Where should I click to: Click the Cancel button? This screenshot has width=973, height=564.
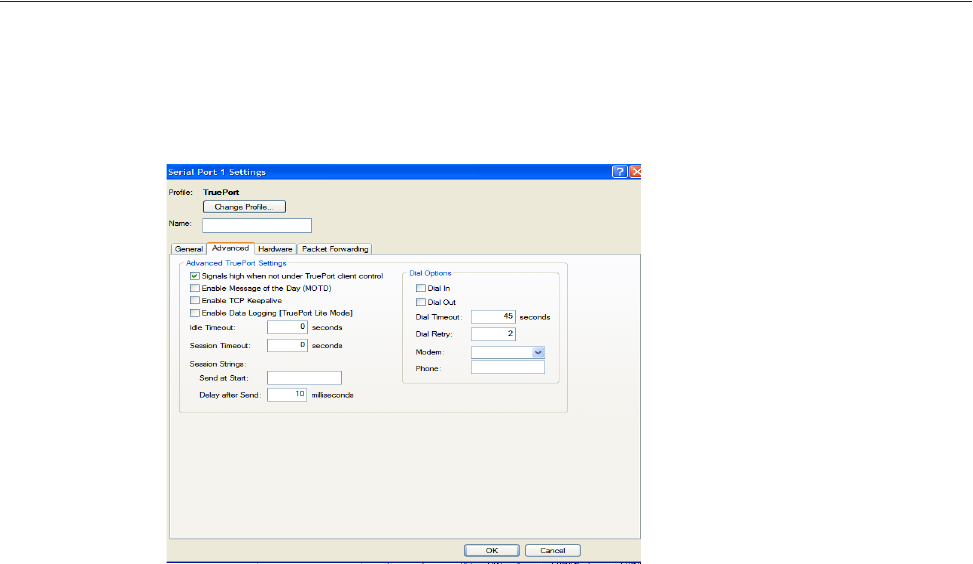[x=552, y=550]
